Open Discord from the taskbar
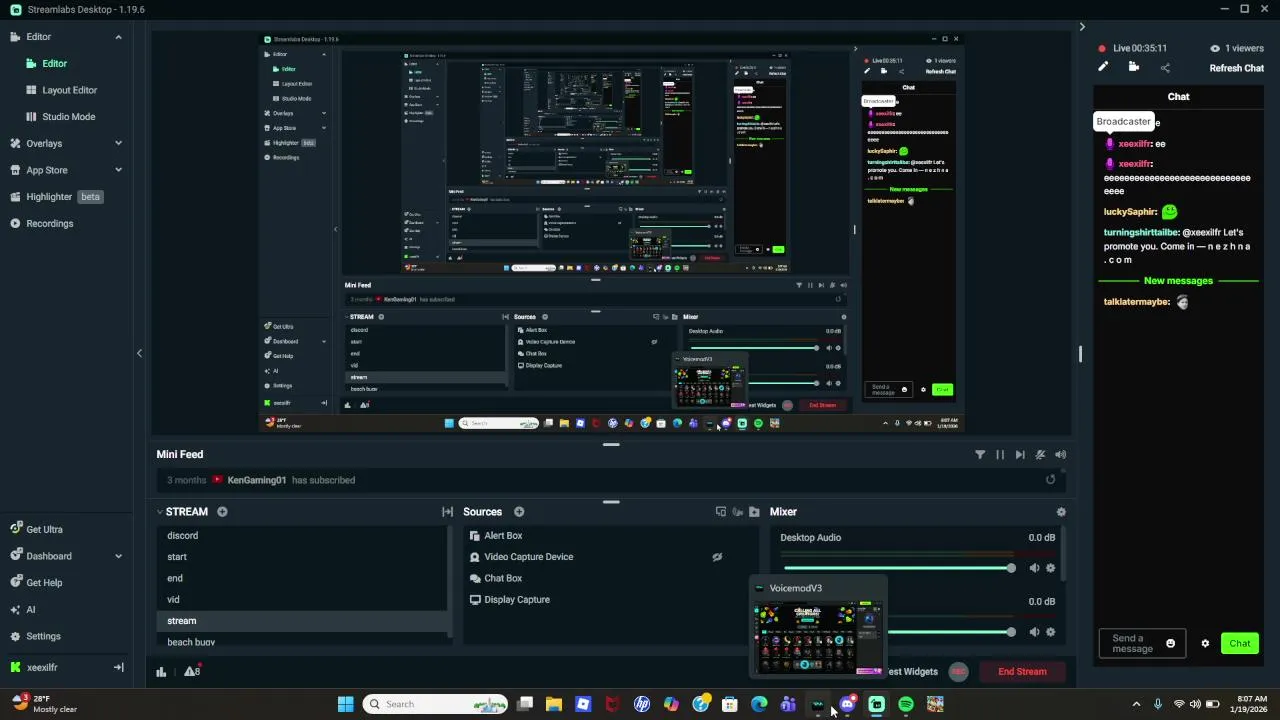Screen dimensions: 1280x720 pyautogui.click(x=847, y=704)
